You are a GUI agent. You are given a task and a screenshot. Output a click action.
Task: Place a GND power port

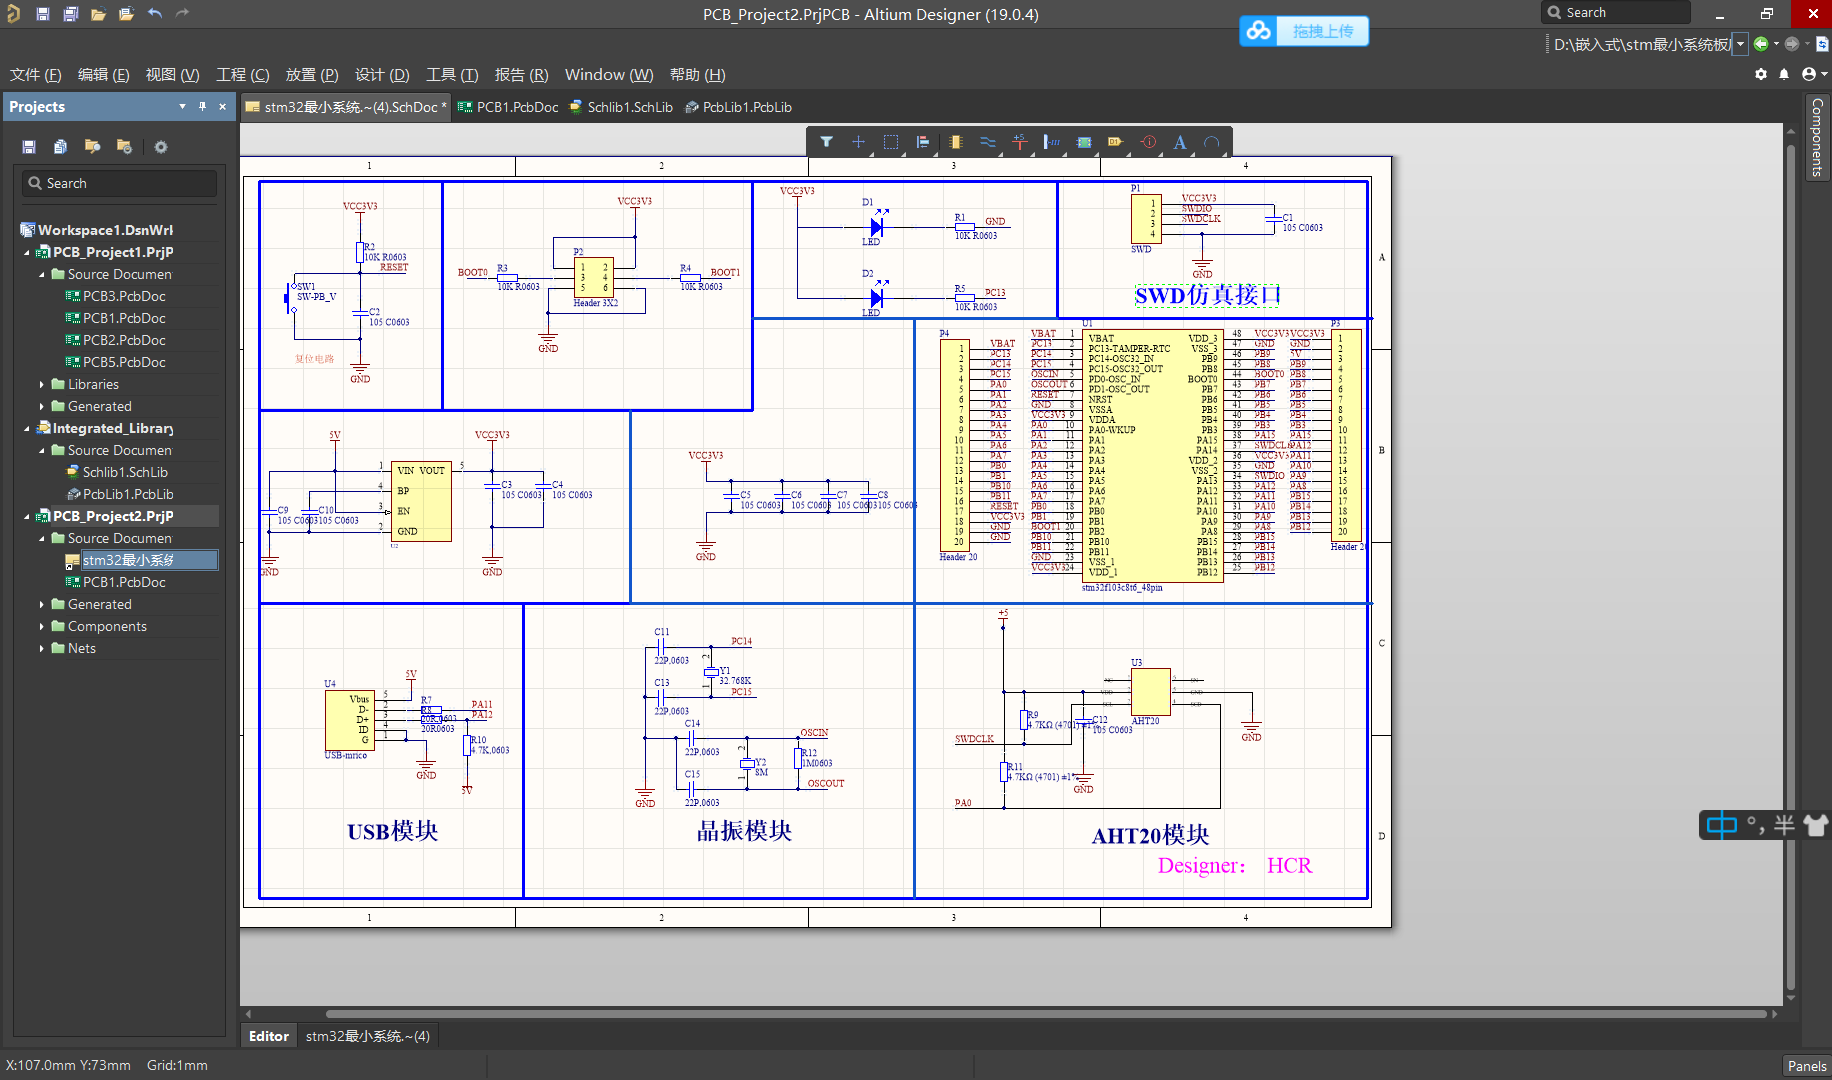1019,142
